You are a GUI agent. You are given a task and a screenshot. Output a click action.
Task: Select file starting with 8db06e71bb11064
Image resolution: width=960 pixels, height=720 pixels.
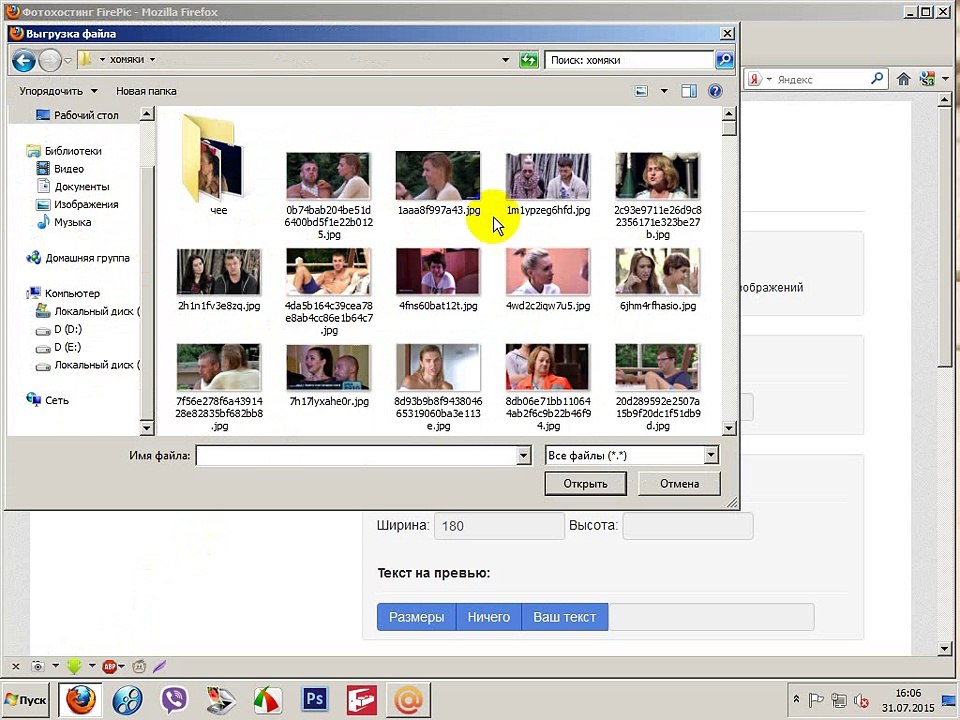[548, 387]
